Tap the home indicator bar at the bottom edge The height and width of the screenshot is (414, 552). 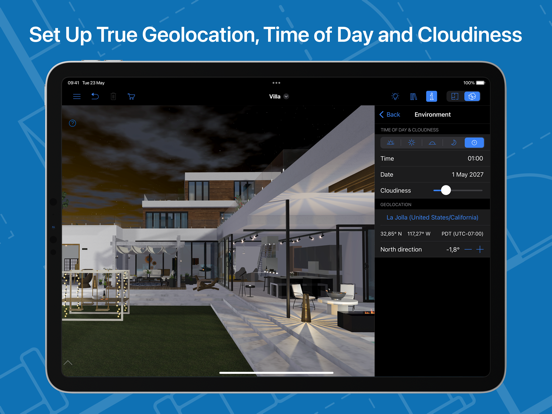coord(276,372)
